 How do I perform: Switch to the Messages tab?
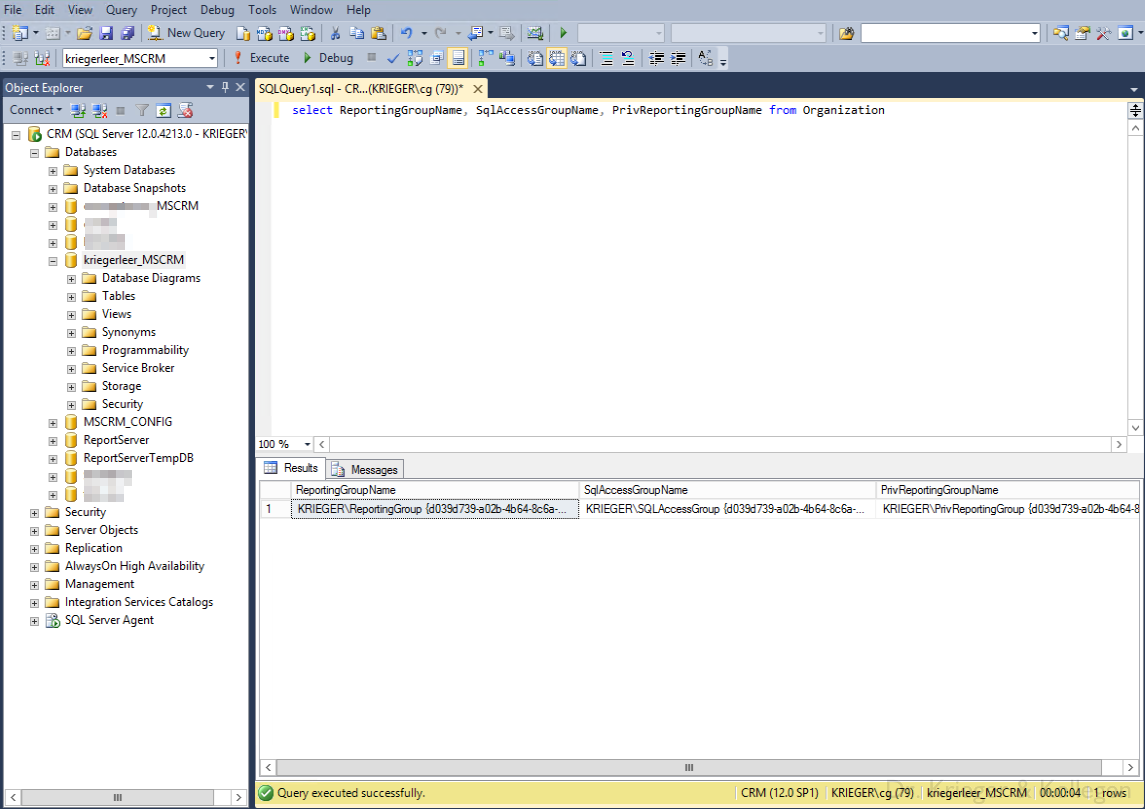[366, 469]
